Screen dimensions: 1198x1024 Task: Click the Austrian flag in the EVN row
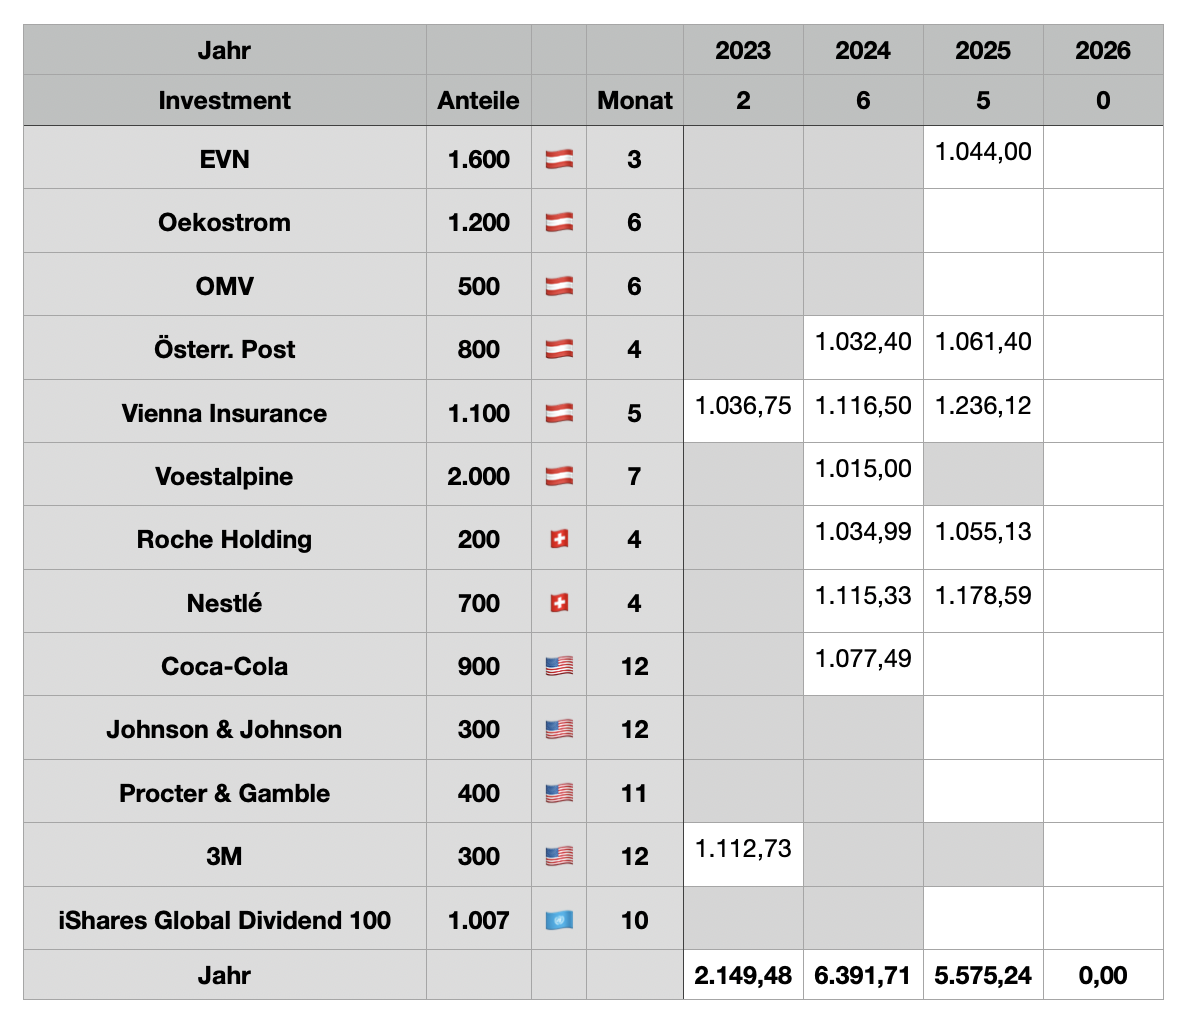pos(559,159)
